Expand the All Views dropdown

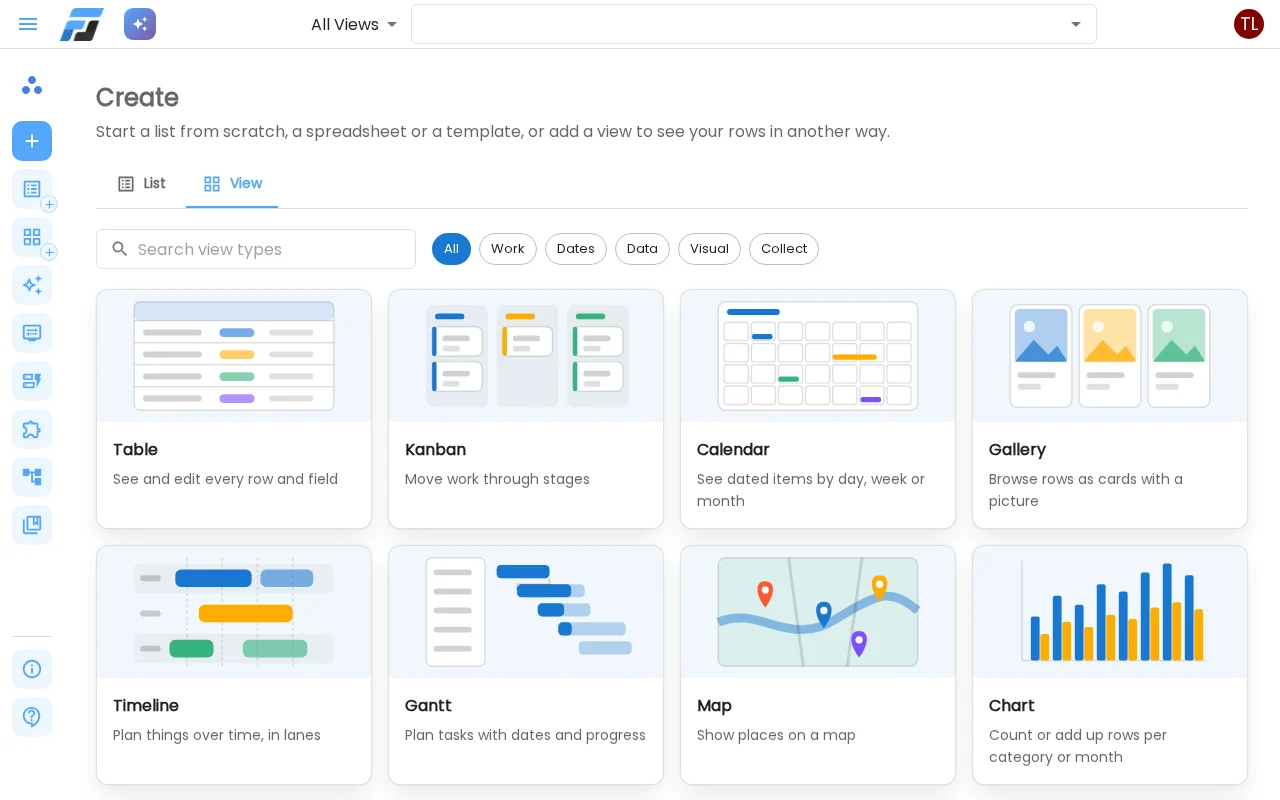click(354, 24)
